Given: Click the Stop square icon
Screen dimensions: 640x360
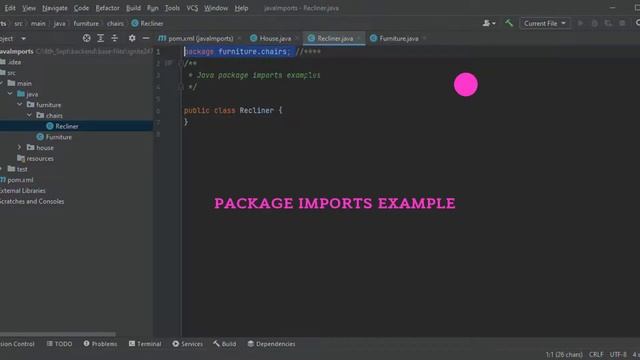Looking at the screenshot, I should pyautogui.click(x=622, y=23).
